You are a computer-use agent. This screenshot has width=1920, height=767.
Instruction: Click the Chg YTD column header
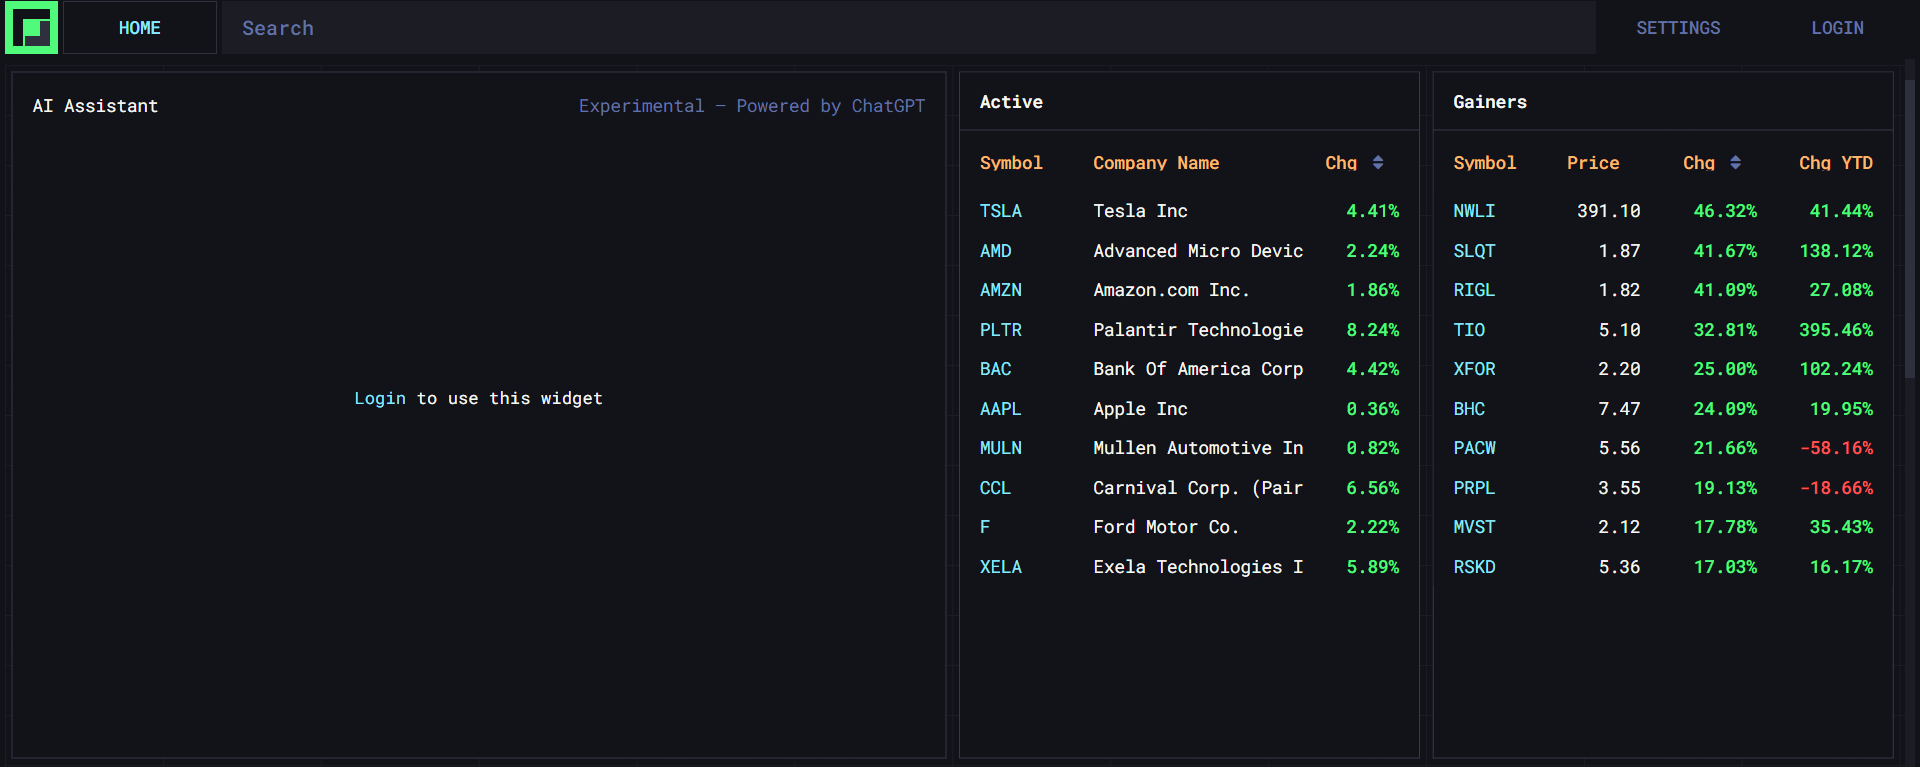pyautogui.click(x=1836, y=163)
